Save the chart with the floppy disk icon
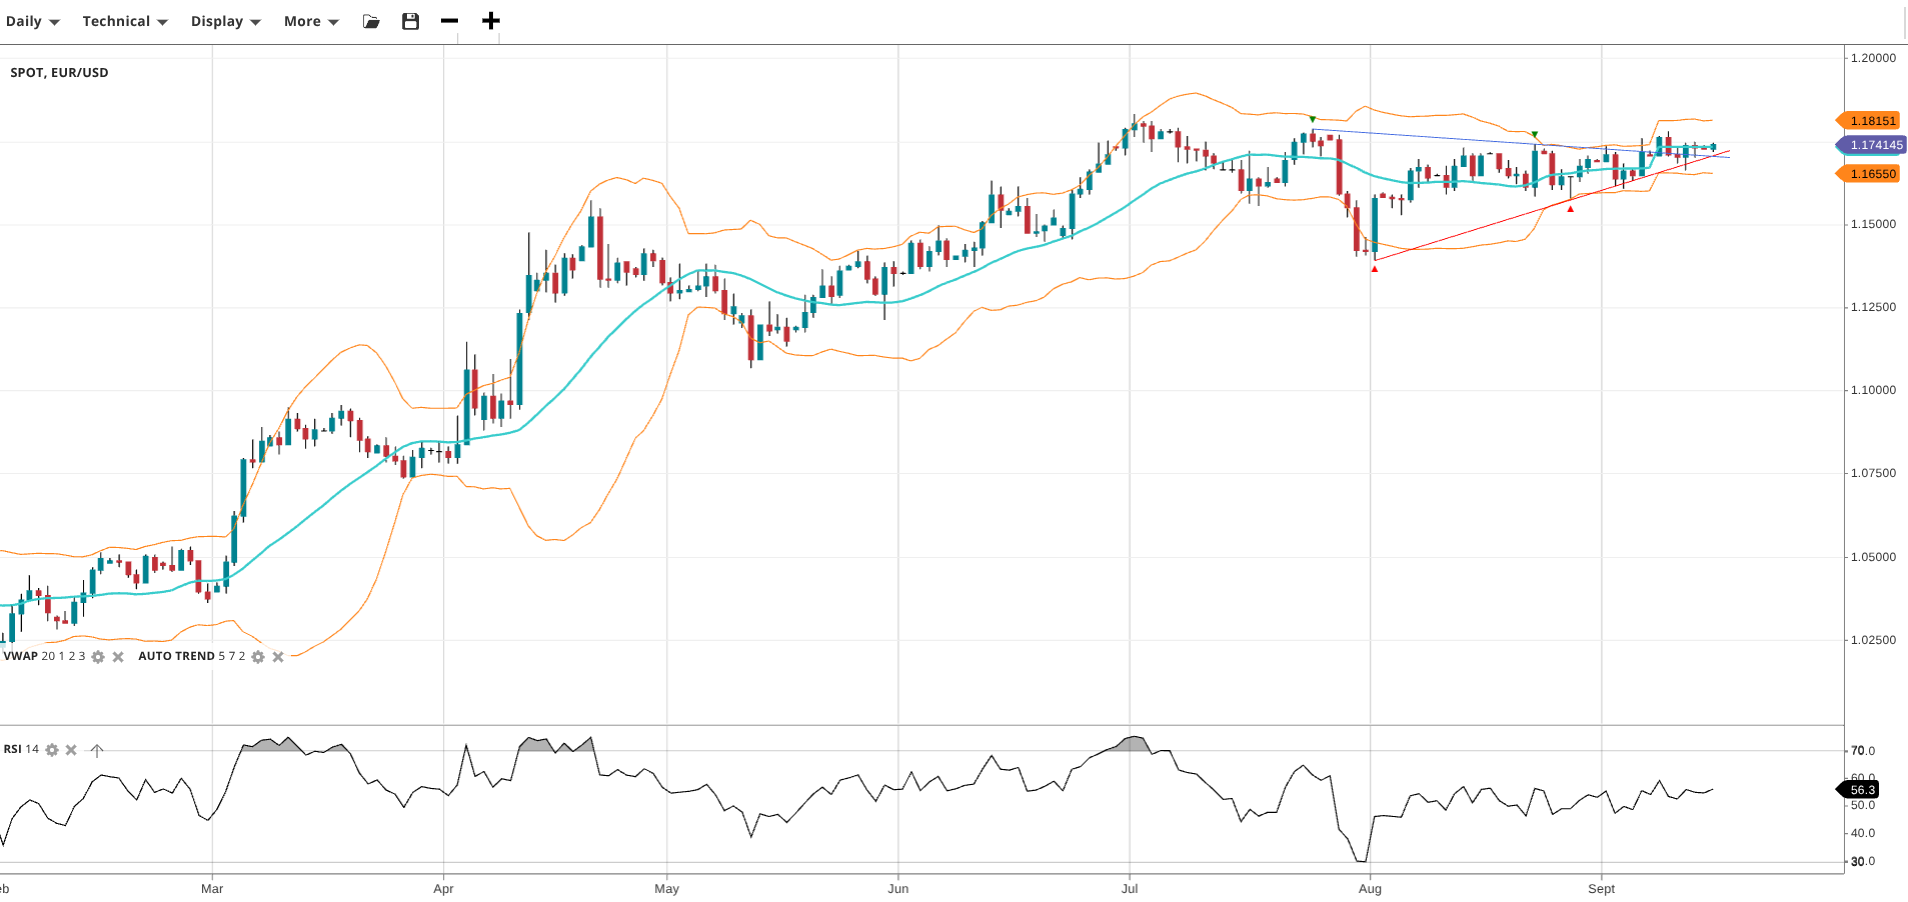Viewport: 1908px width, 902px height. (410, 21)
